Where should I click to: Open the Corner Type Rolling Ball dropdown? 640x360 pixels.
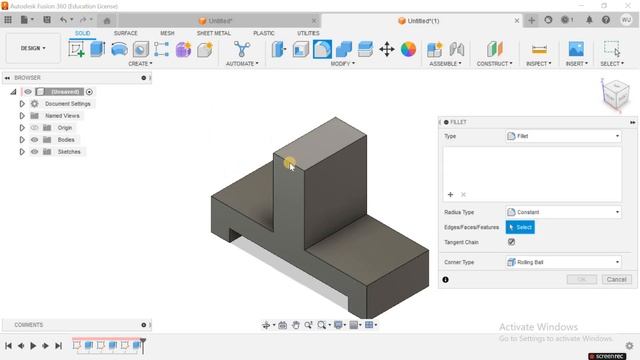(563, 262)
